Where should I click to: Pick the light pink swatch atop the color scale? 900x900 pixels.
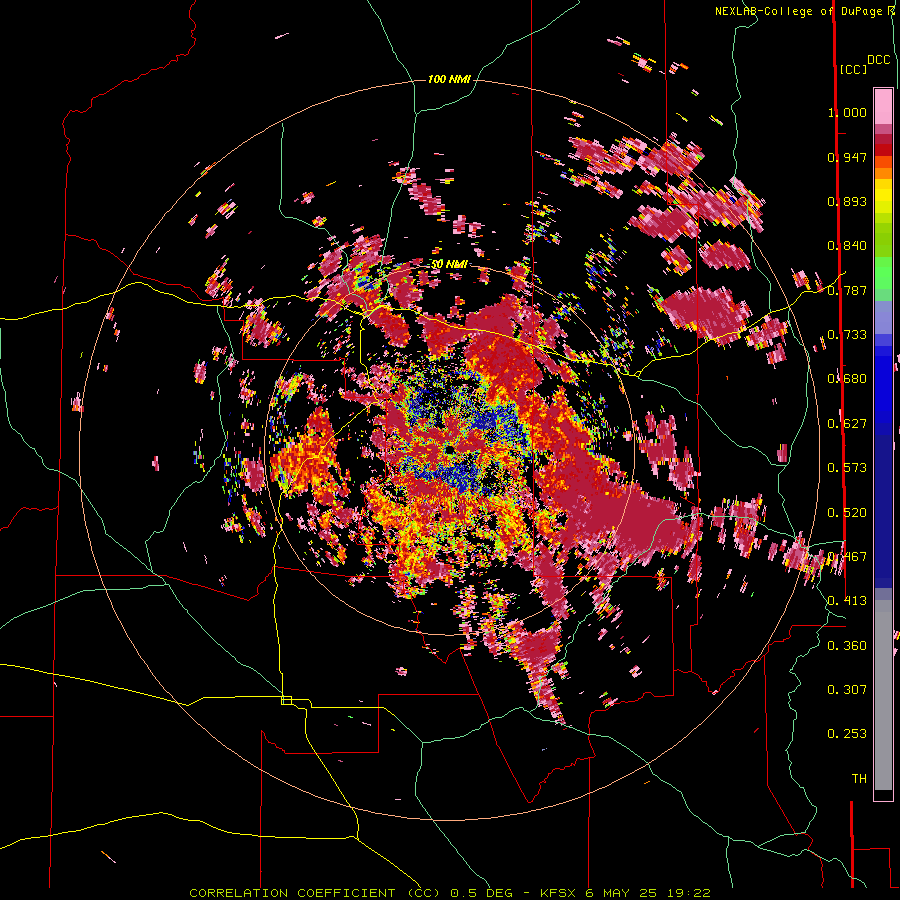point(883,107)
